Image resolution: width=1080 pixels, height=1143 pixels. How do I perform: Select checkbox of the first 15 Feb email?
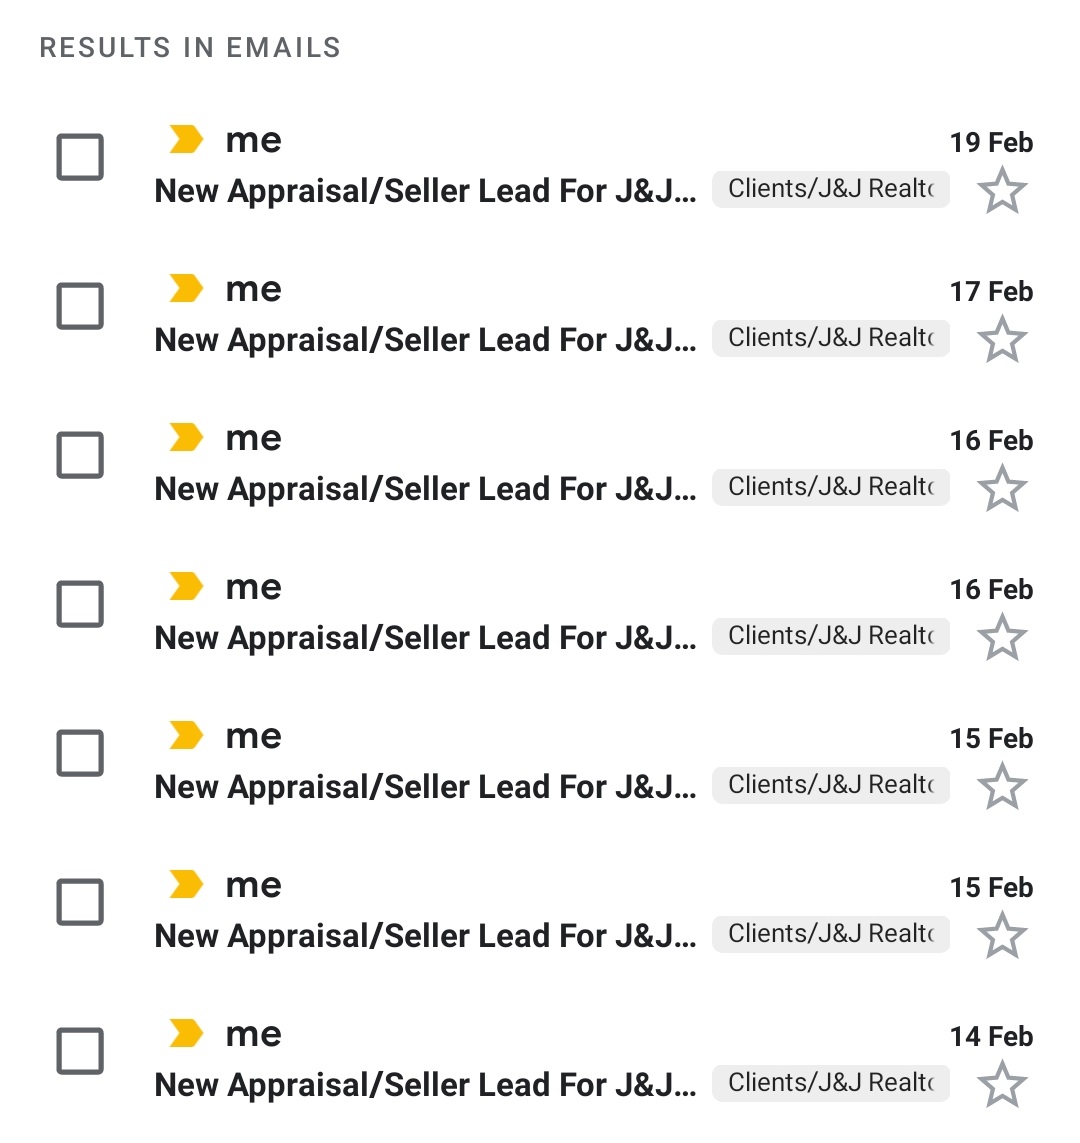pos(80,753)
